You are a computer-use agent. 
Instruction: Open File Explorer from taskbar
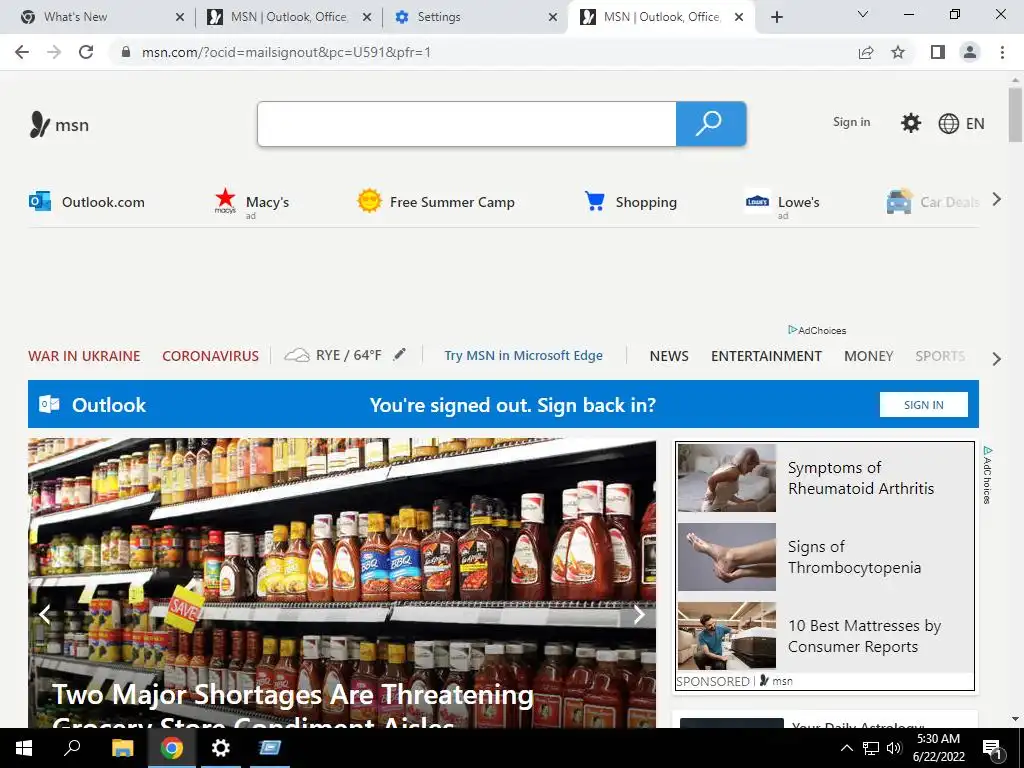(122, 748)
